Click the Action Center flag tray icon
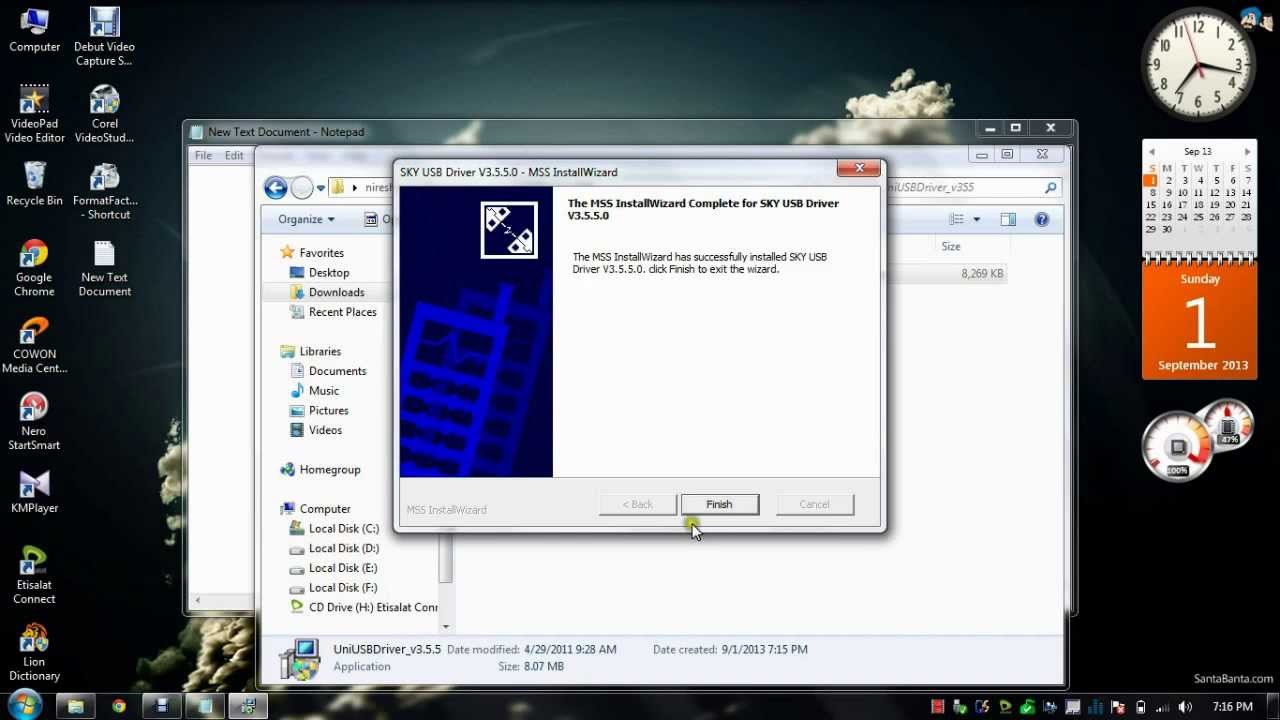This screenshot has height=720, width=1280. coord(1118,707)
